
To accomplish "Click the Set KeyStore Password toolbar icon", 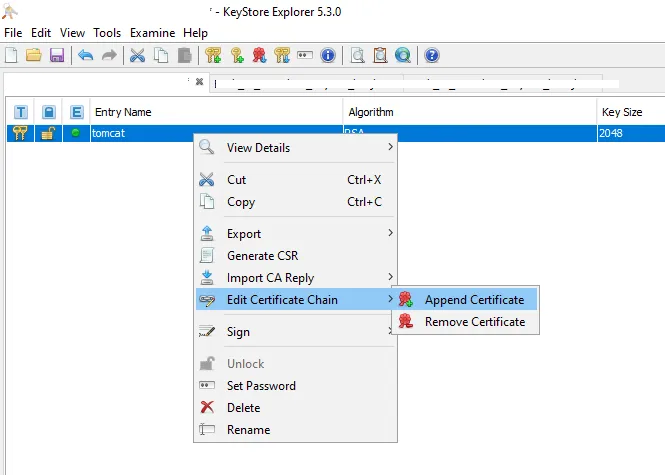I will pyautogui.click(x=305, y=55).
